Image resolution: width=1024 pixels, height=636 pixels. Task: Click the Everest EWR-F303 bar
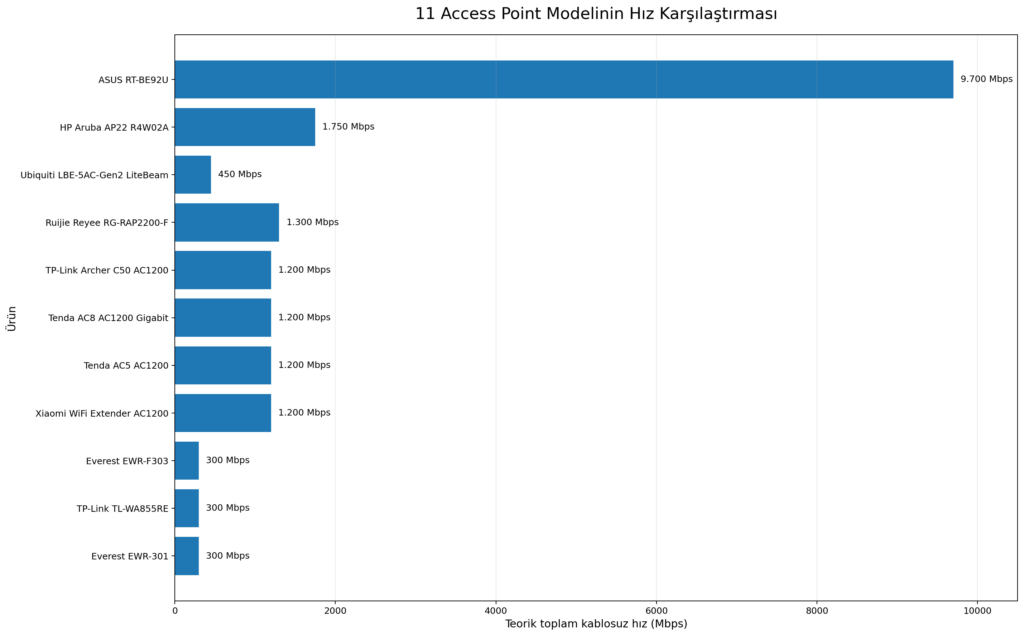pos(187,461)
